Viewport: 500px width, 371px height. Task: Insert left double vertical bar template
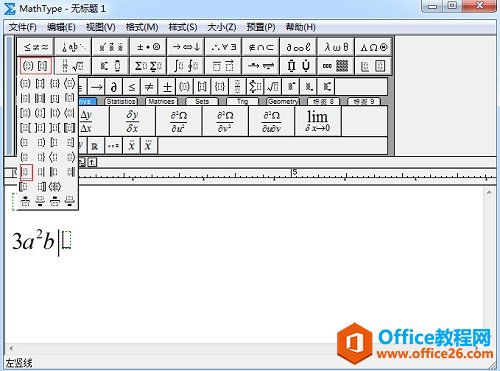coord(55,172)
